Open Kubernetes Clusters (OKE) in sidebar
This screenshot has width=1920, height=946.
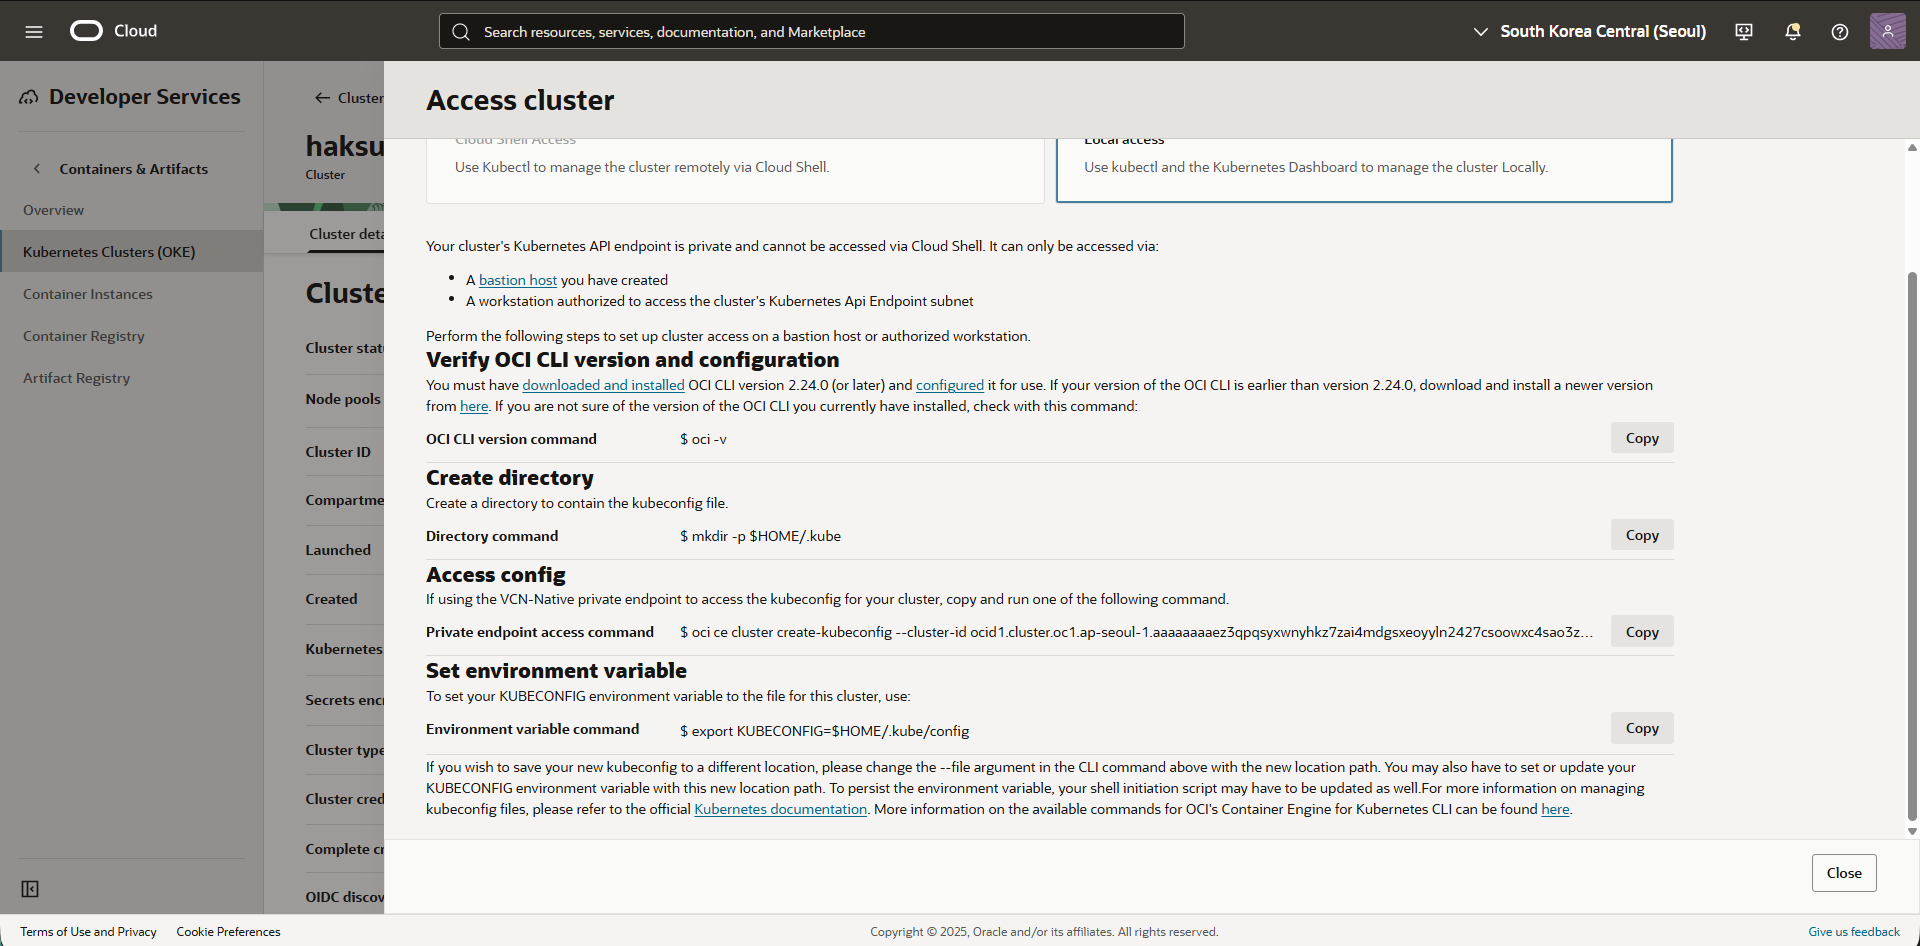pyautogui.click(x=109, y=252)
